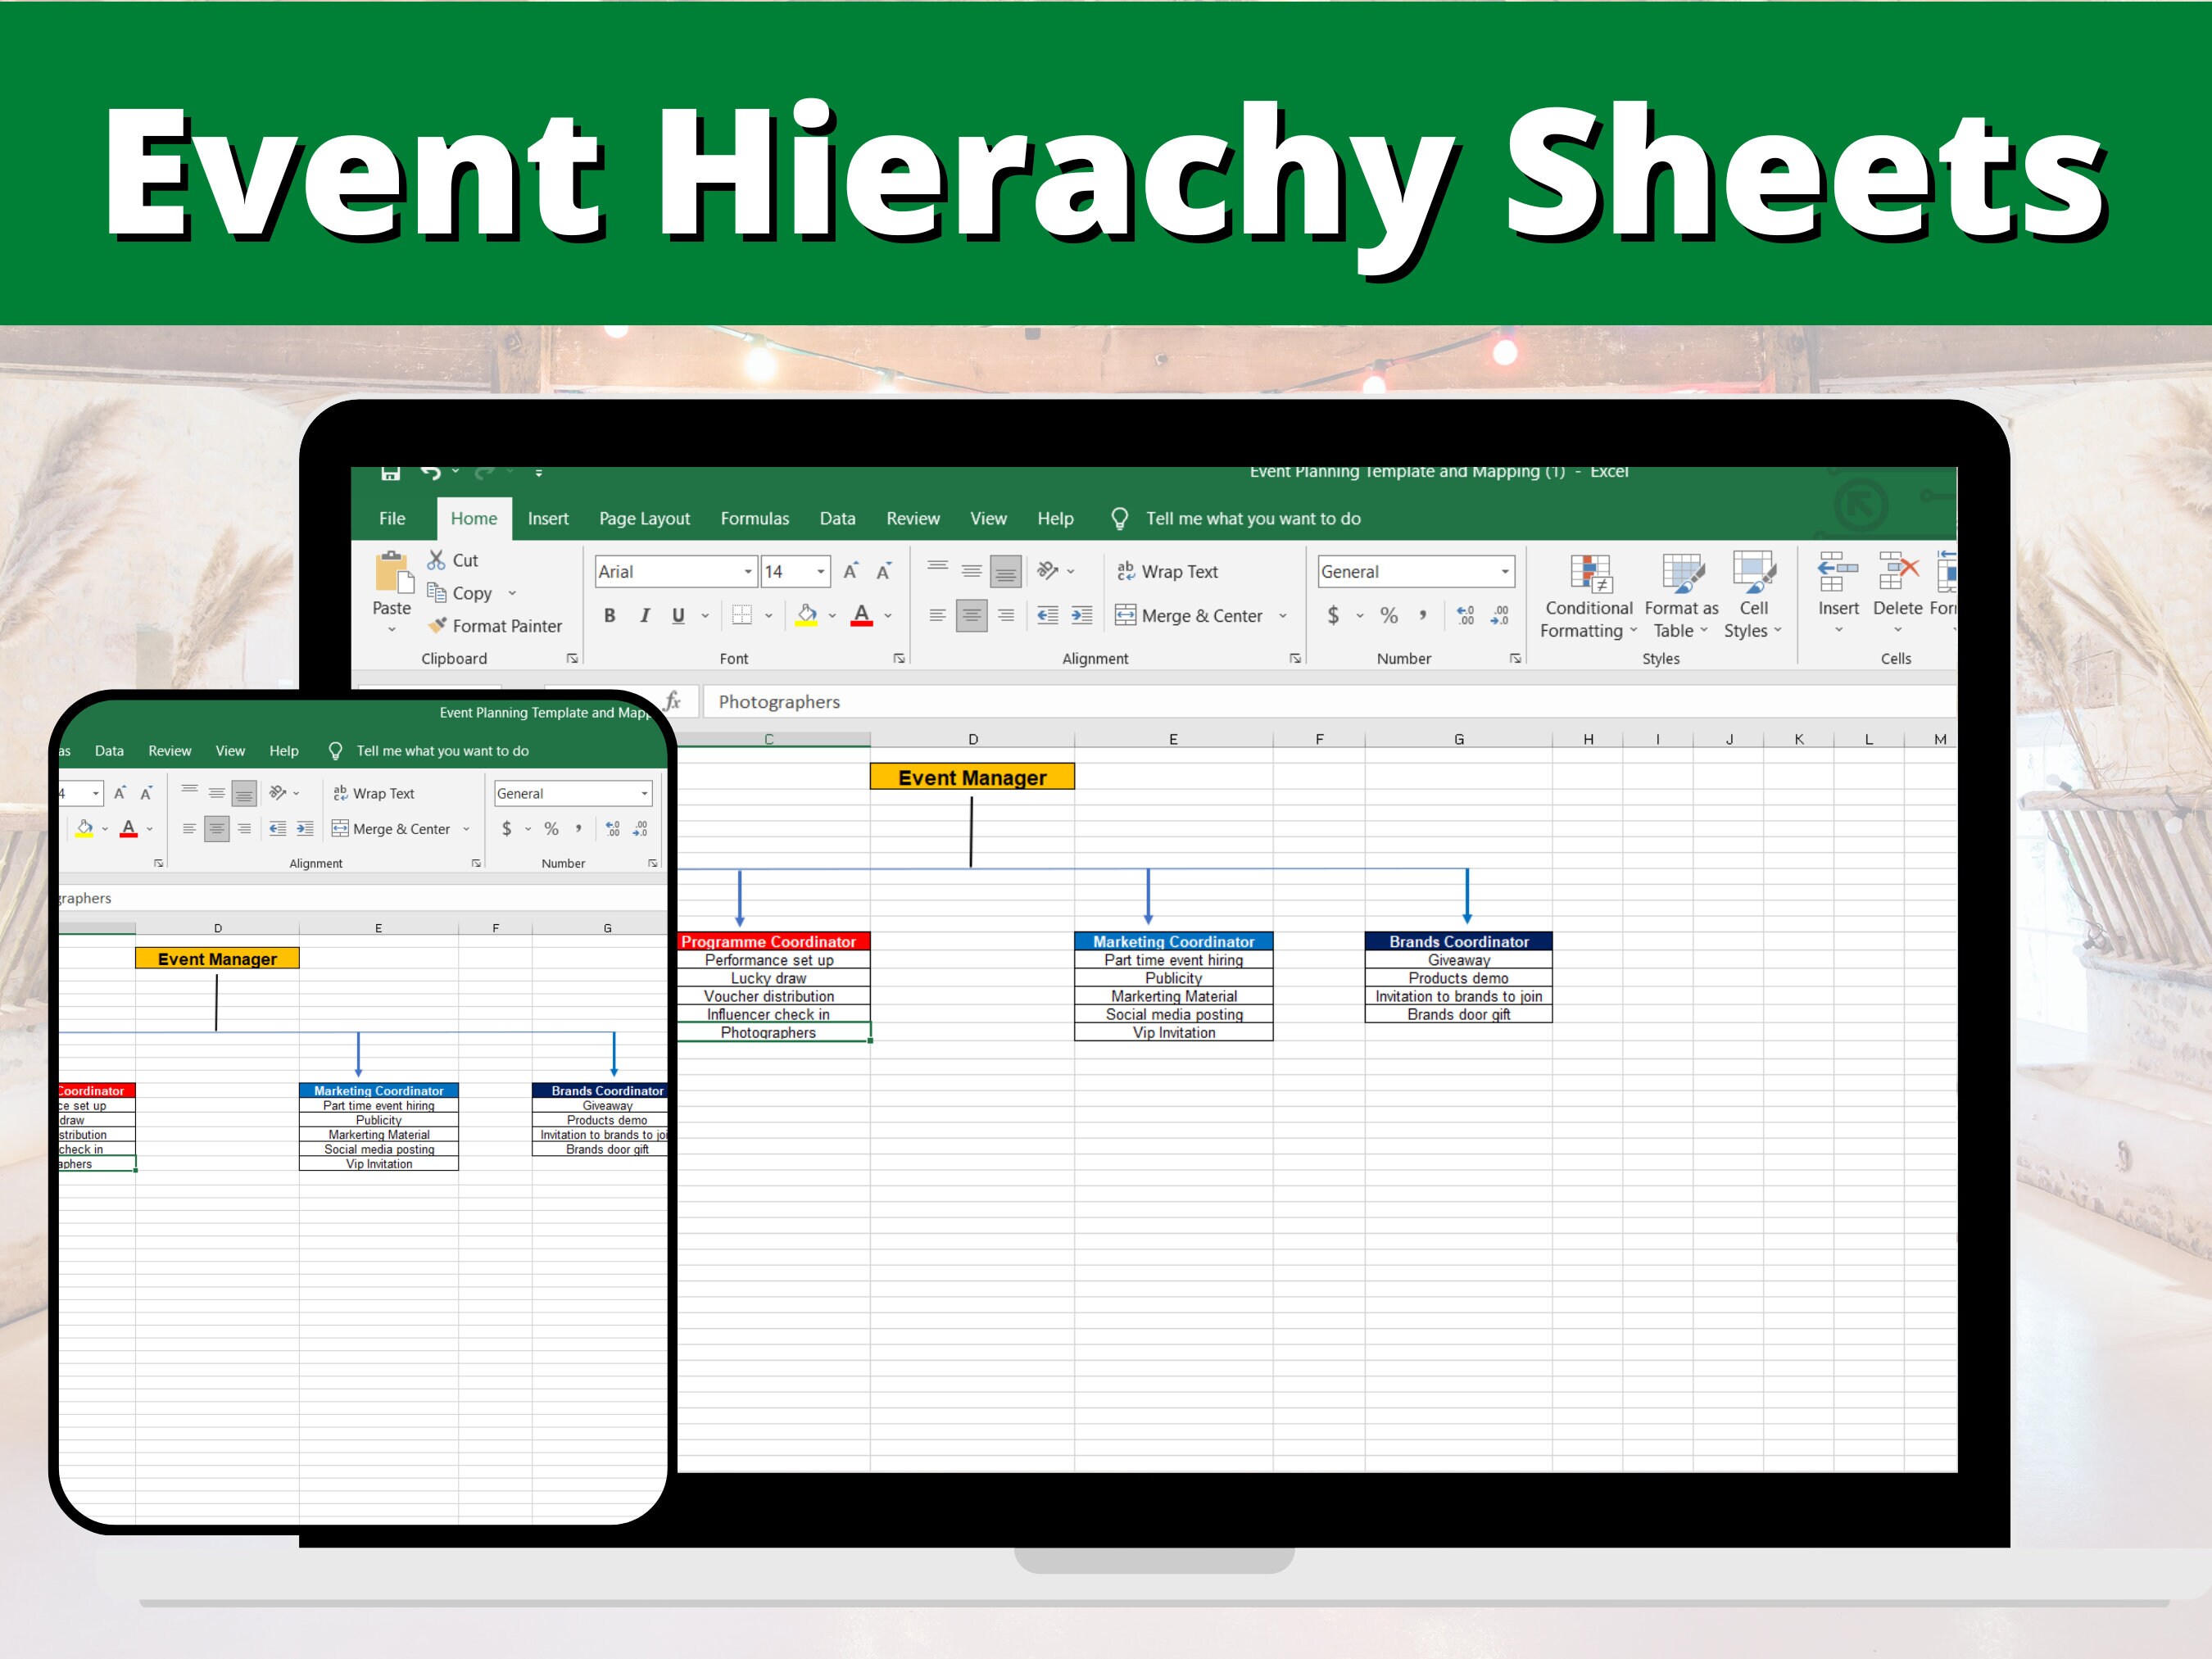Switch to the Formulas ribbon tab
Screen dimensions: 2212x1659
[755, 518]
